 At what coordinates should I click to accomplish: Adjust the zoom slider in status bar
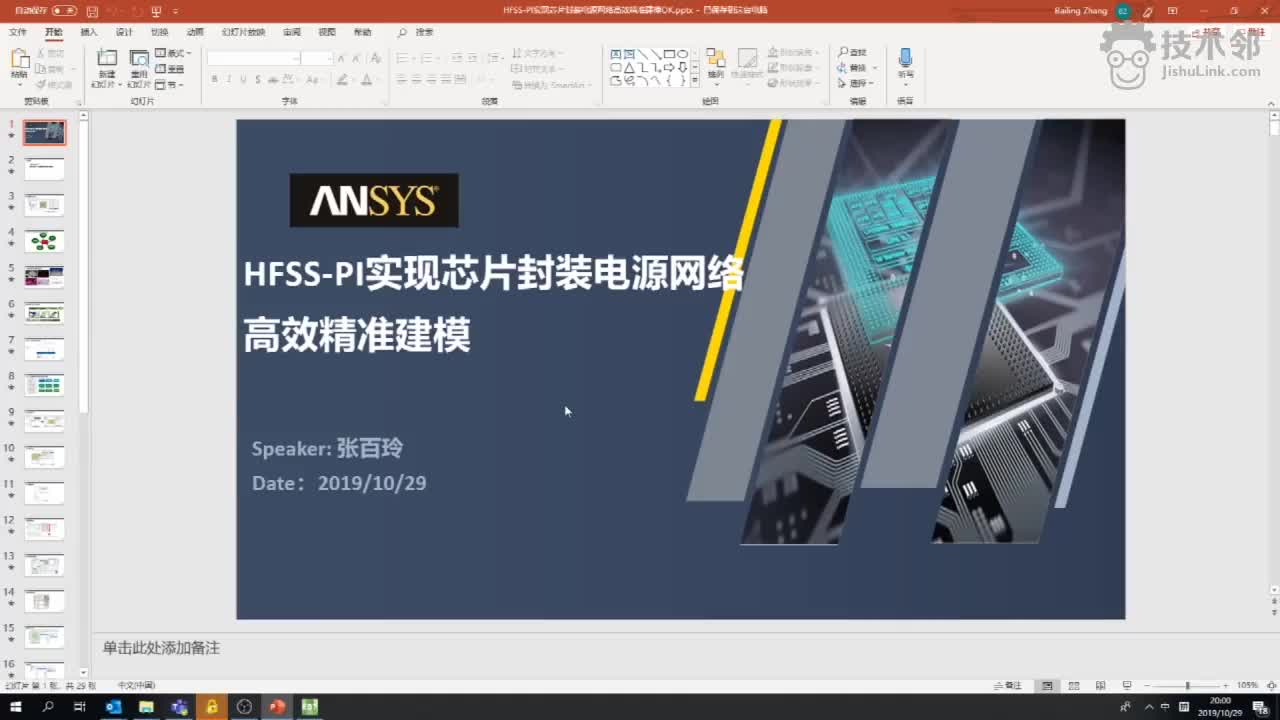1187,685
